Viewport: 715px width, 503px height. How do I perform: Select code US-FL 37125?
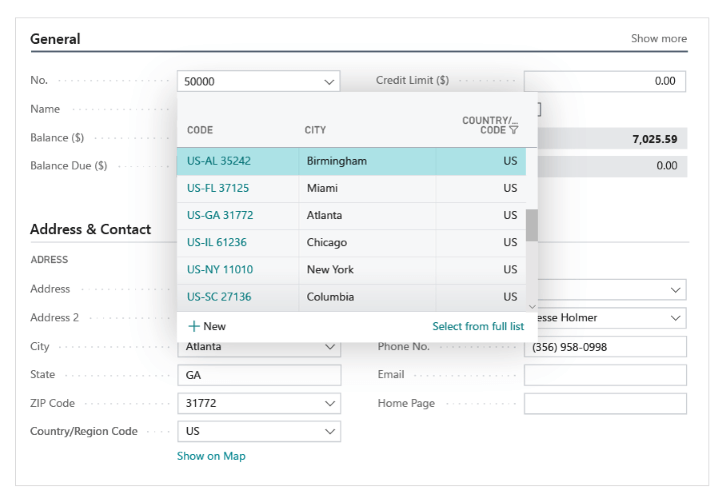[218, 188]
